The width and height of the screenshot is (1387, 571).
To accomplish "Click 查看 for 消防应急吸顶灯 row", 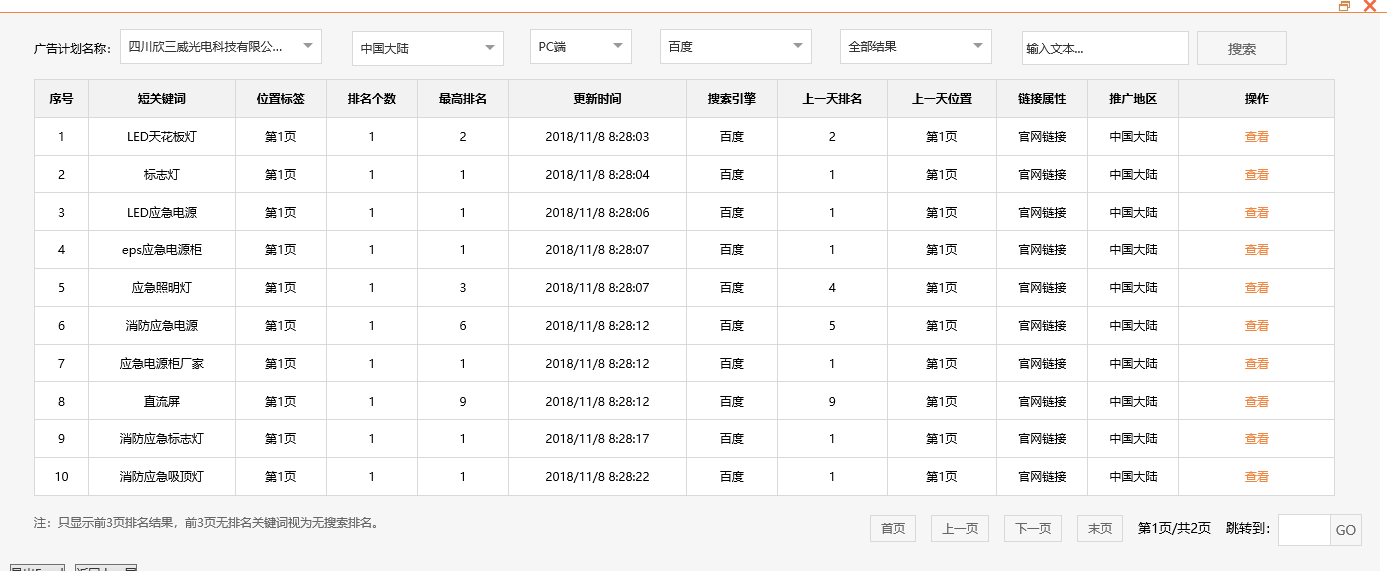I will pos(1256,477).
